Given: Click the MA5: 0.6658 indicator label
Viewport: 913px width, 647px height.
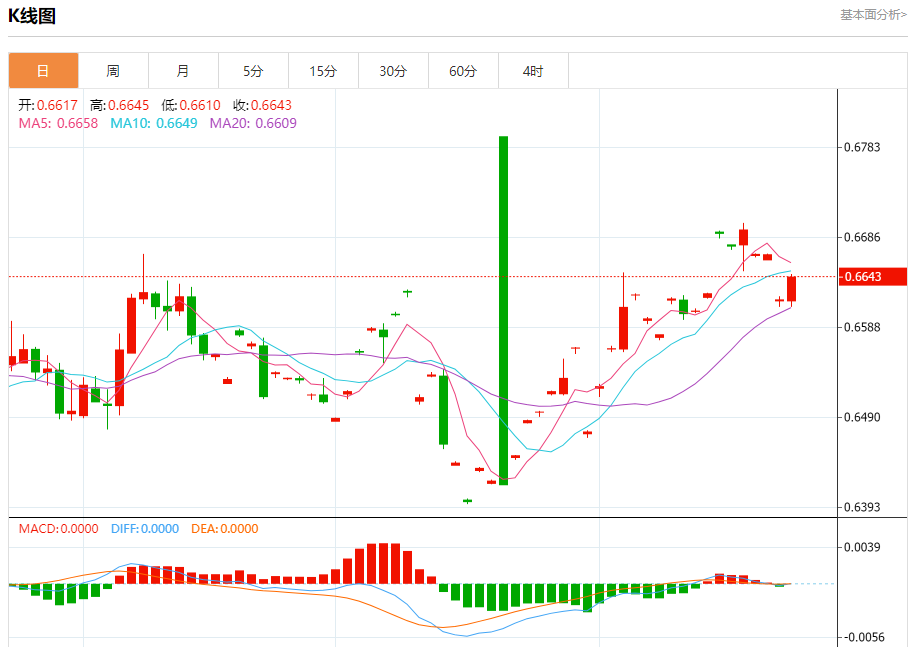Looking at the screenshot, I should point(58,123).
